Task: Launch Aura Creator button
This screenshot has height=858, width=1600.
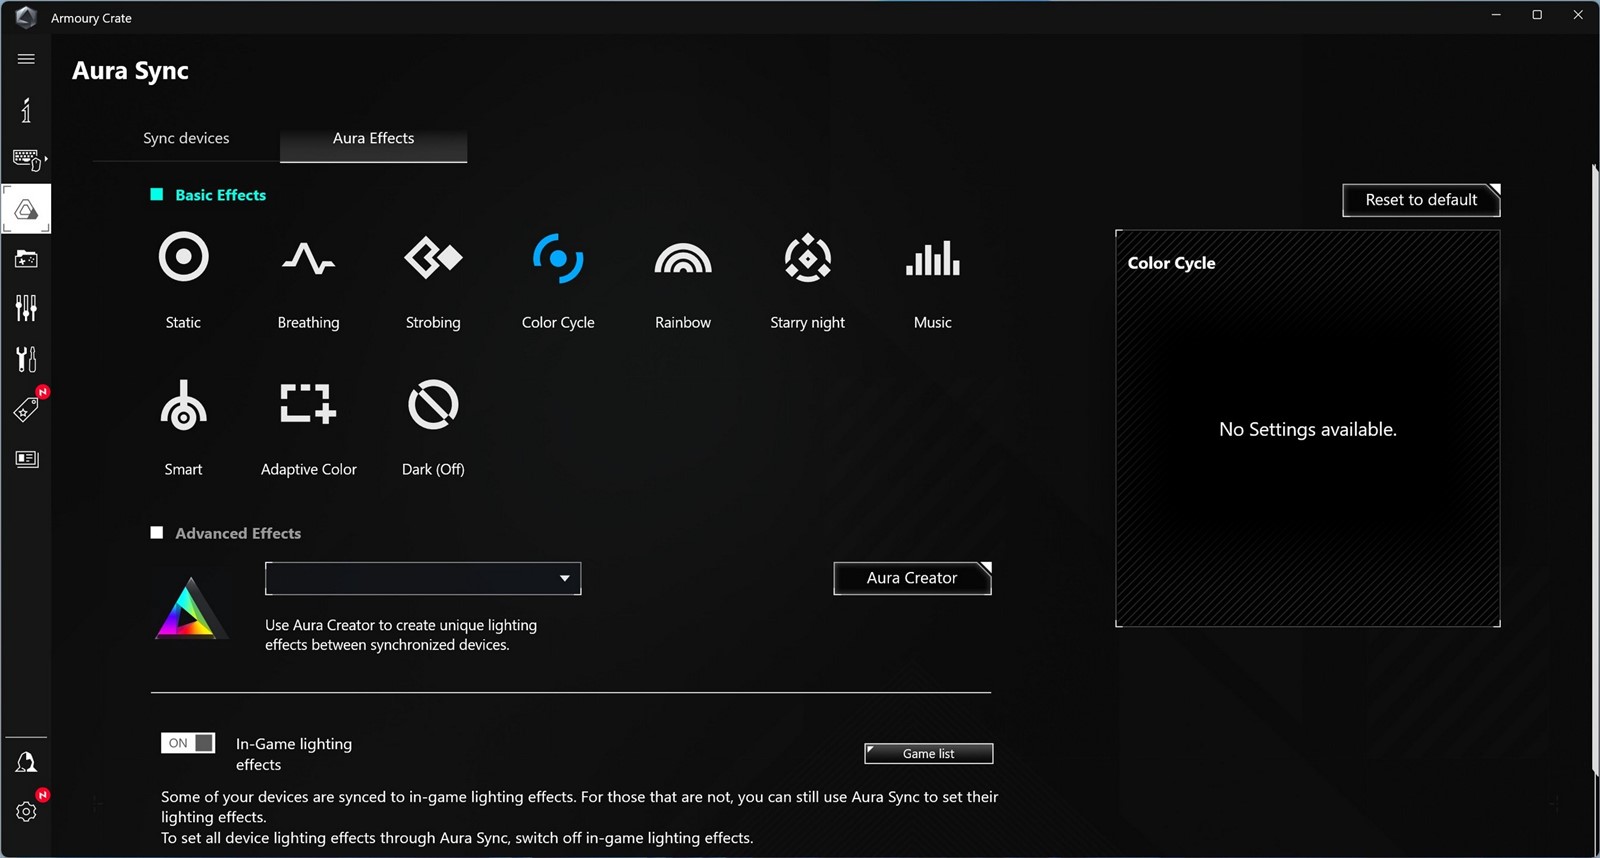Action: coord(912,578)
